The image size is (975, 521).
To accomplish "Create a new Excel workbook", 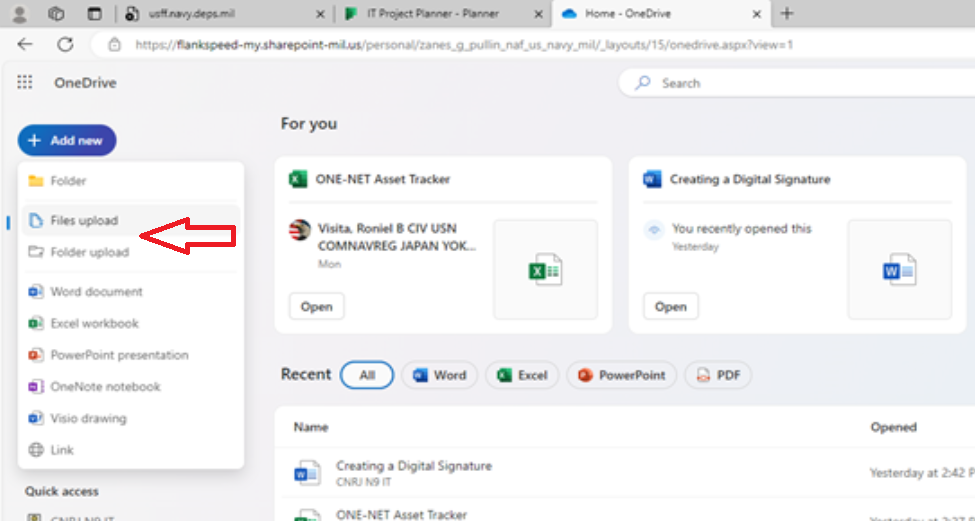I will click(131, 323).
